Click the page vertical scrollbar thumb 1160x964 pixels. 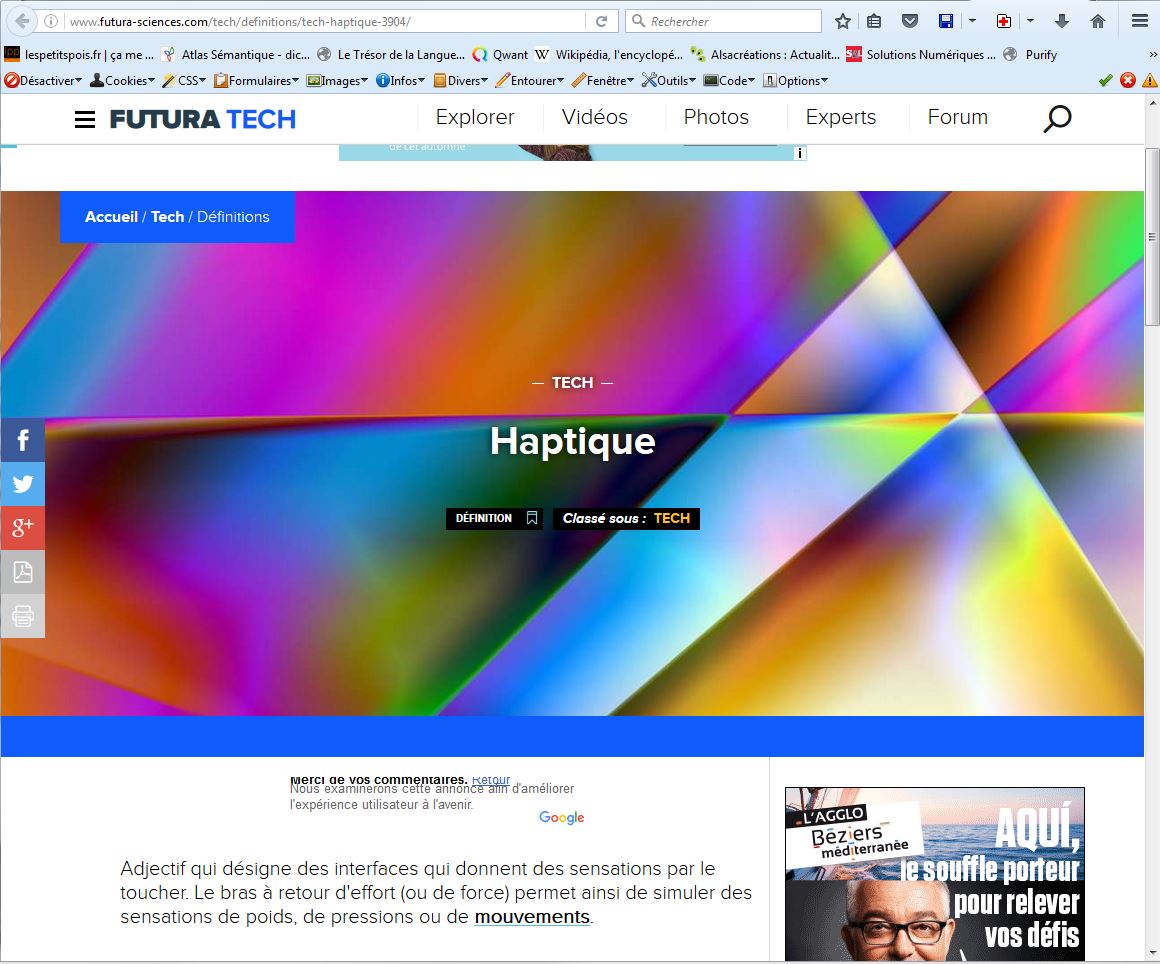coord(1152,237)
